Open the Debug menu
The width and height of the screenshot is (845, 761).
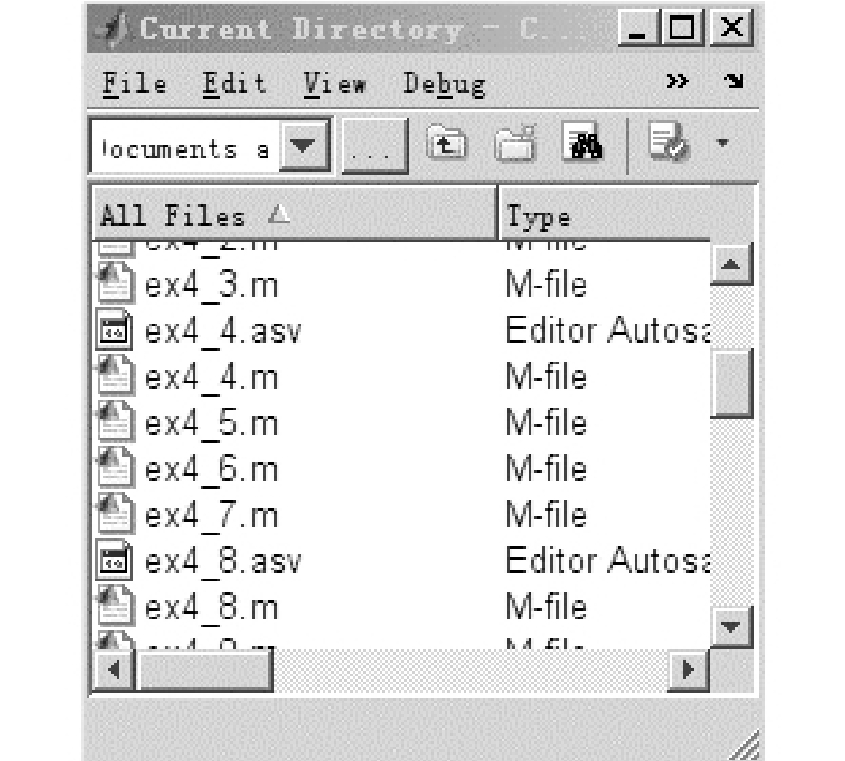(444, 84)
